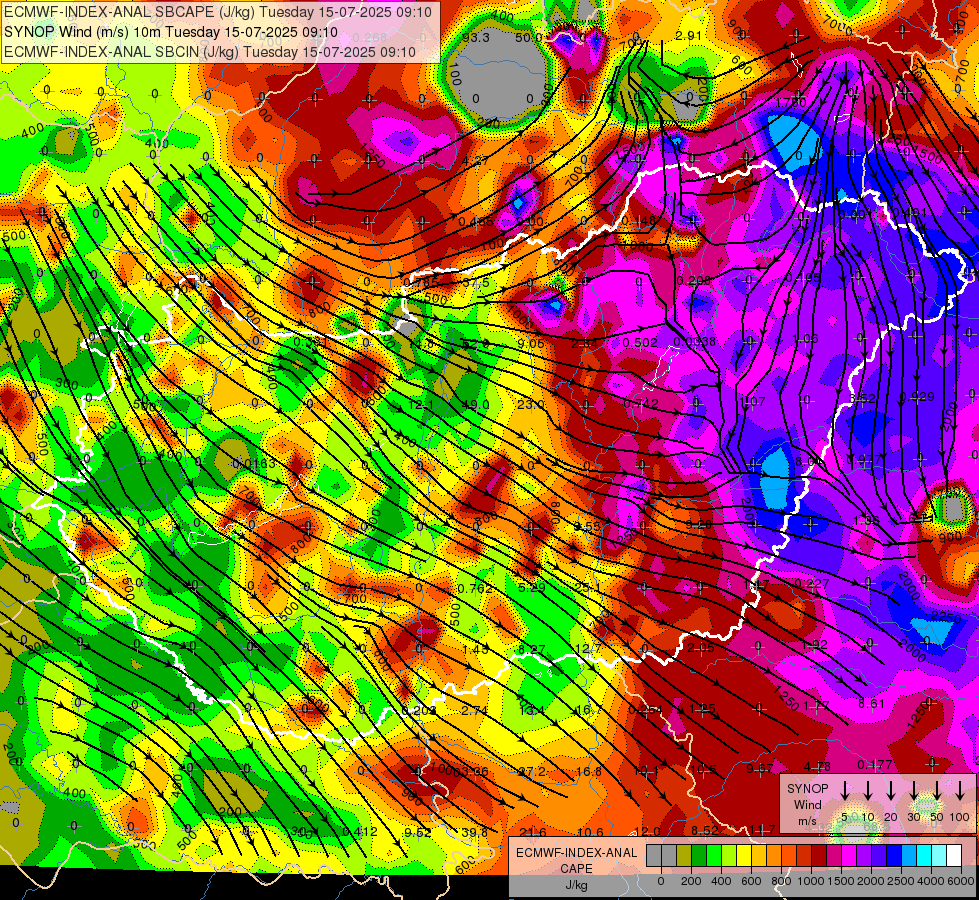Pick the pure yellow CAPE legend swatch
Image resolution: width=979 pixels, height=900 pixels.
744,856
